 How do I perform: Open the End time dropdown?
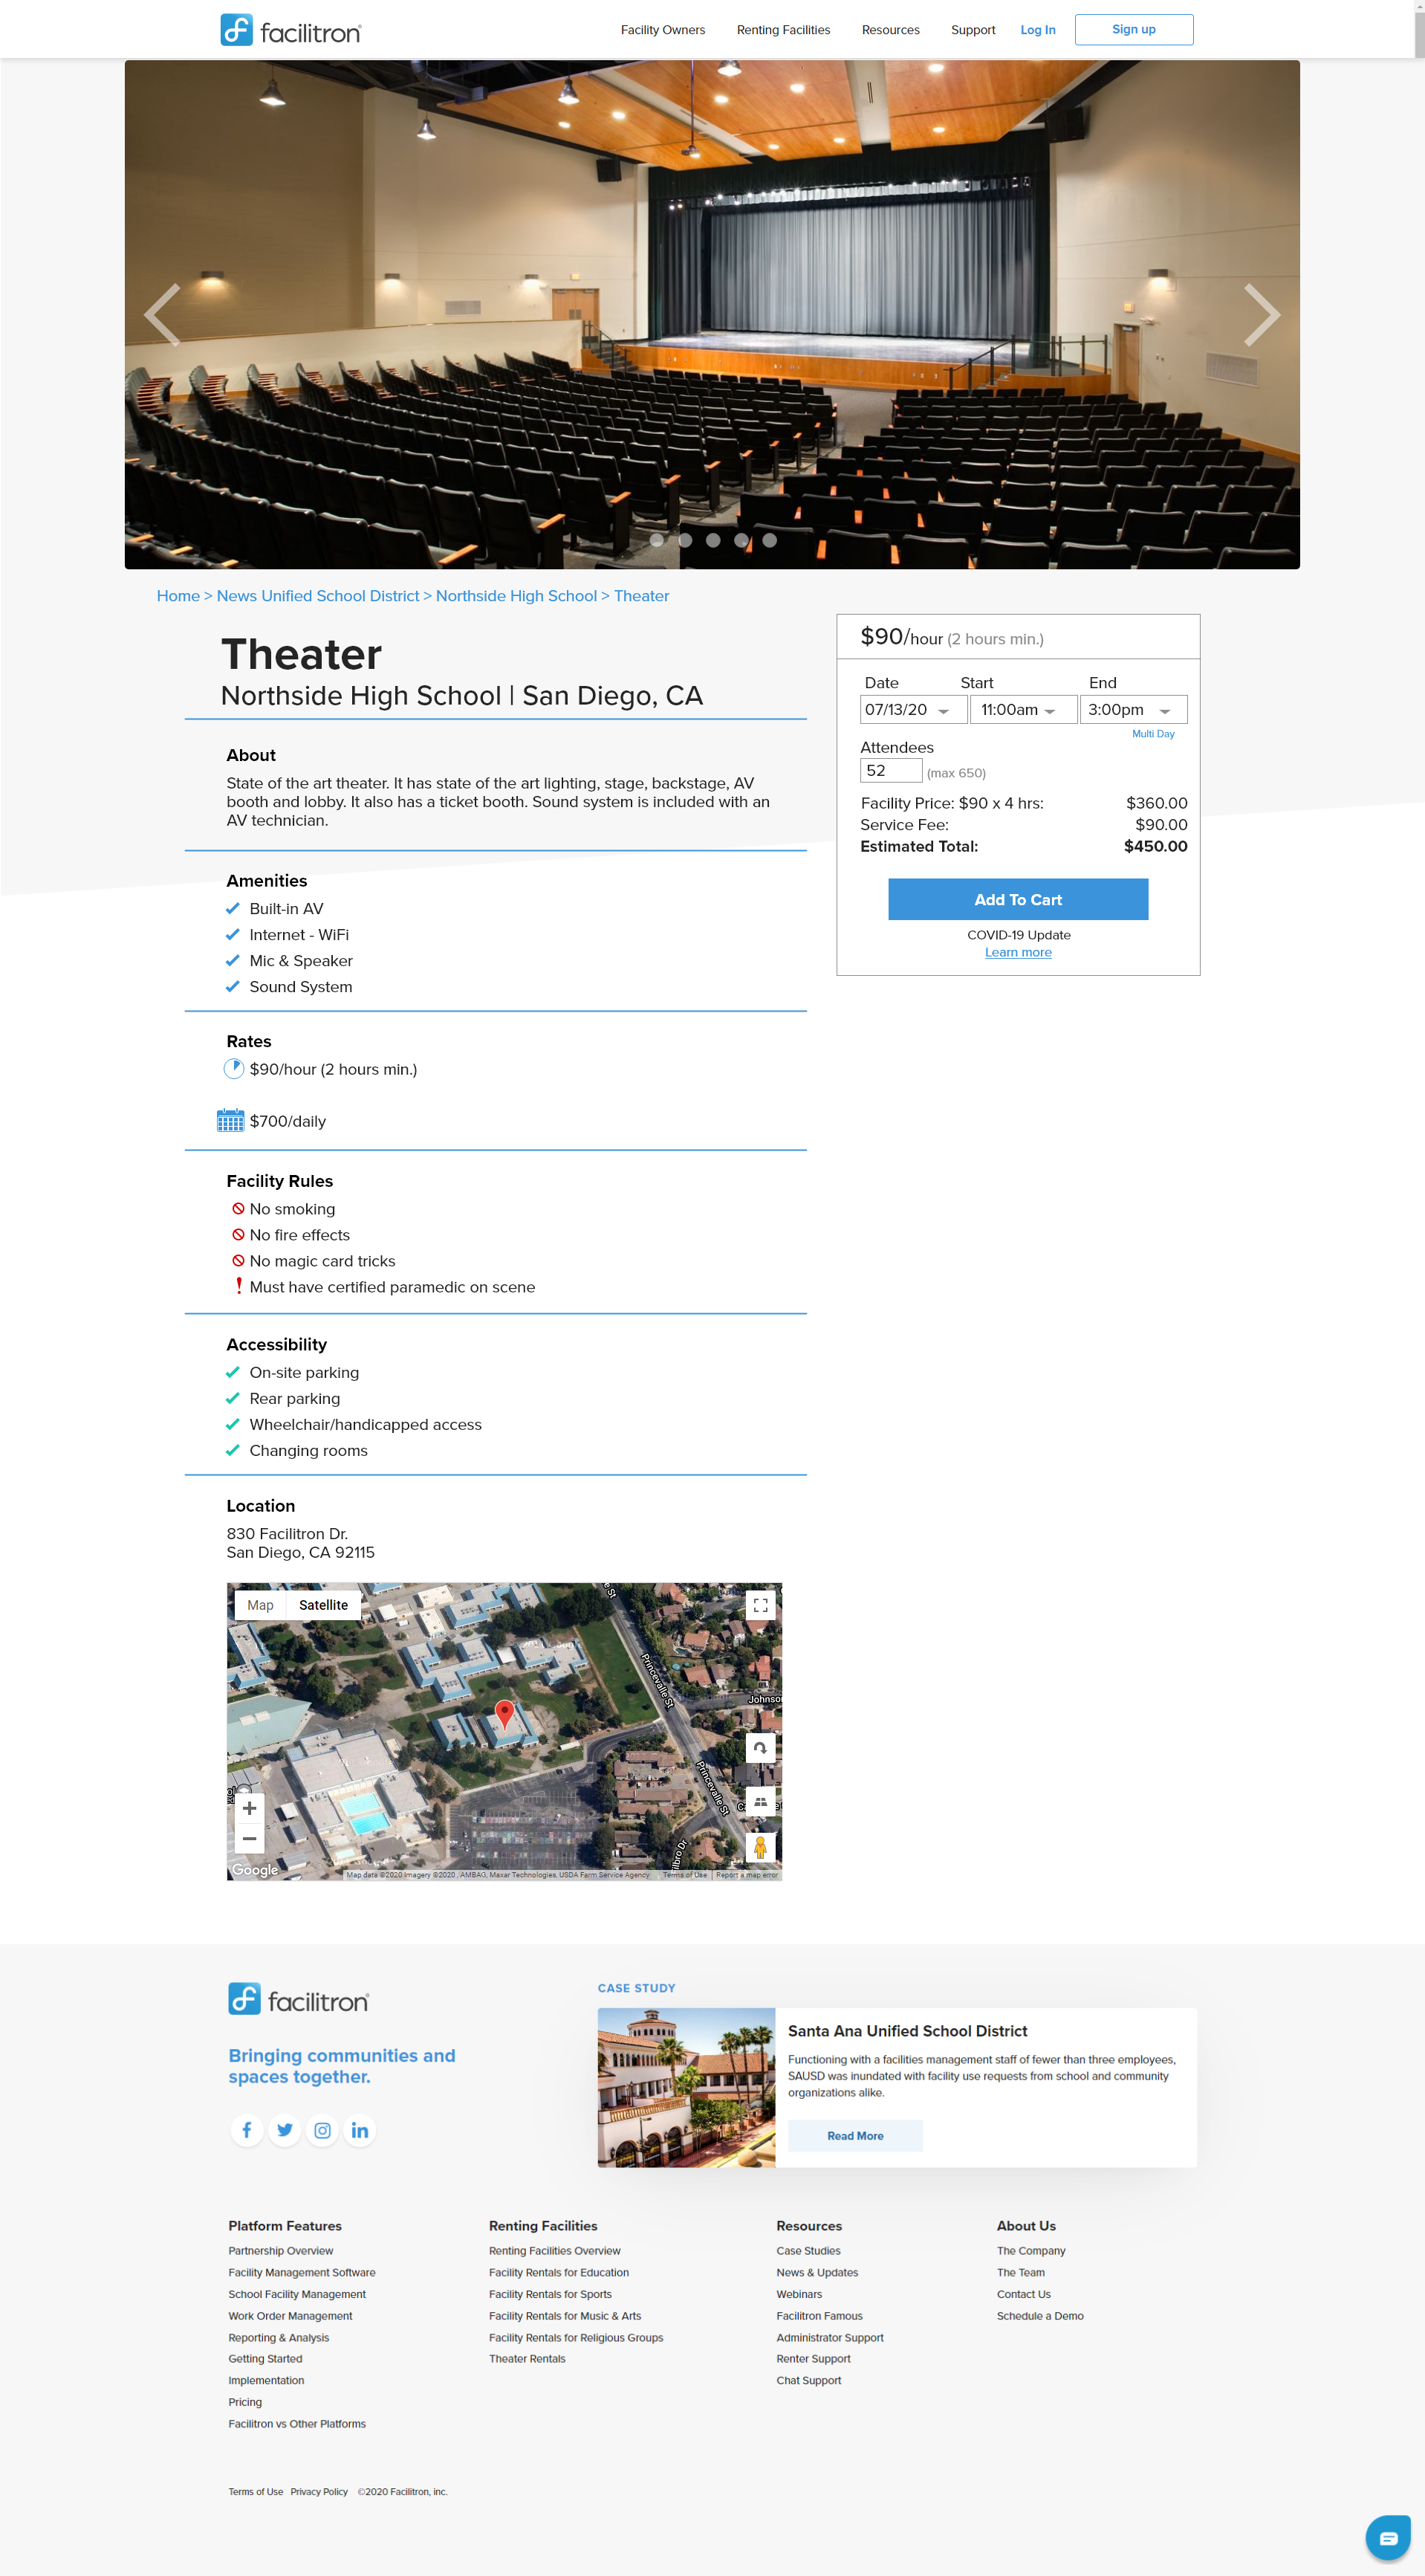tap(1133, 710)
